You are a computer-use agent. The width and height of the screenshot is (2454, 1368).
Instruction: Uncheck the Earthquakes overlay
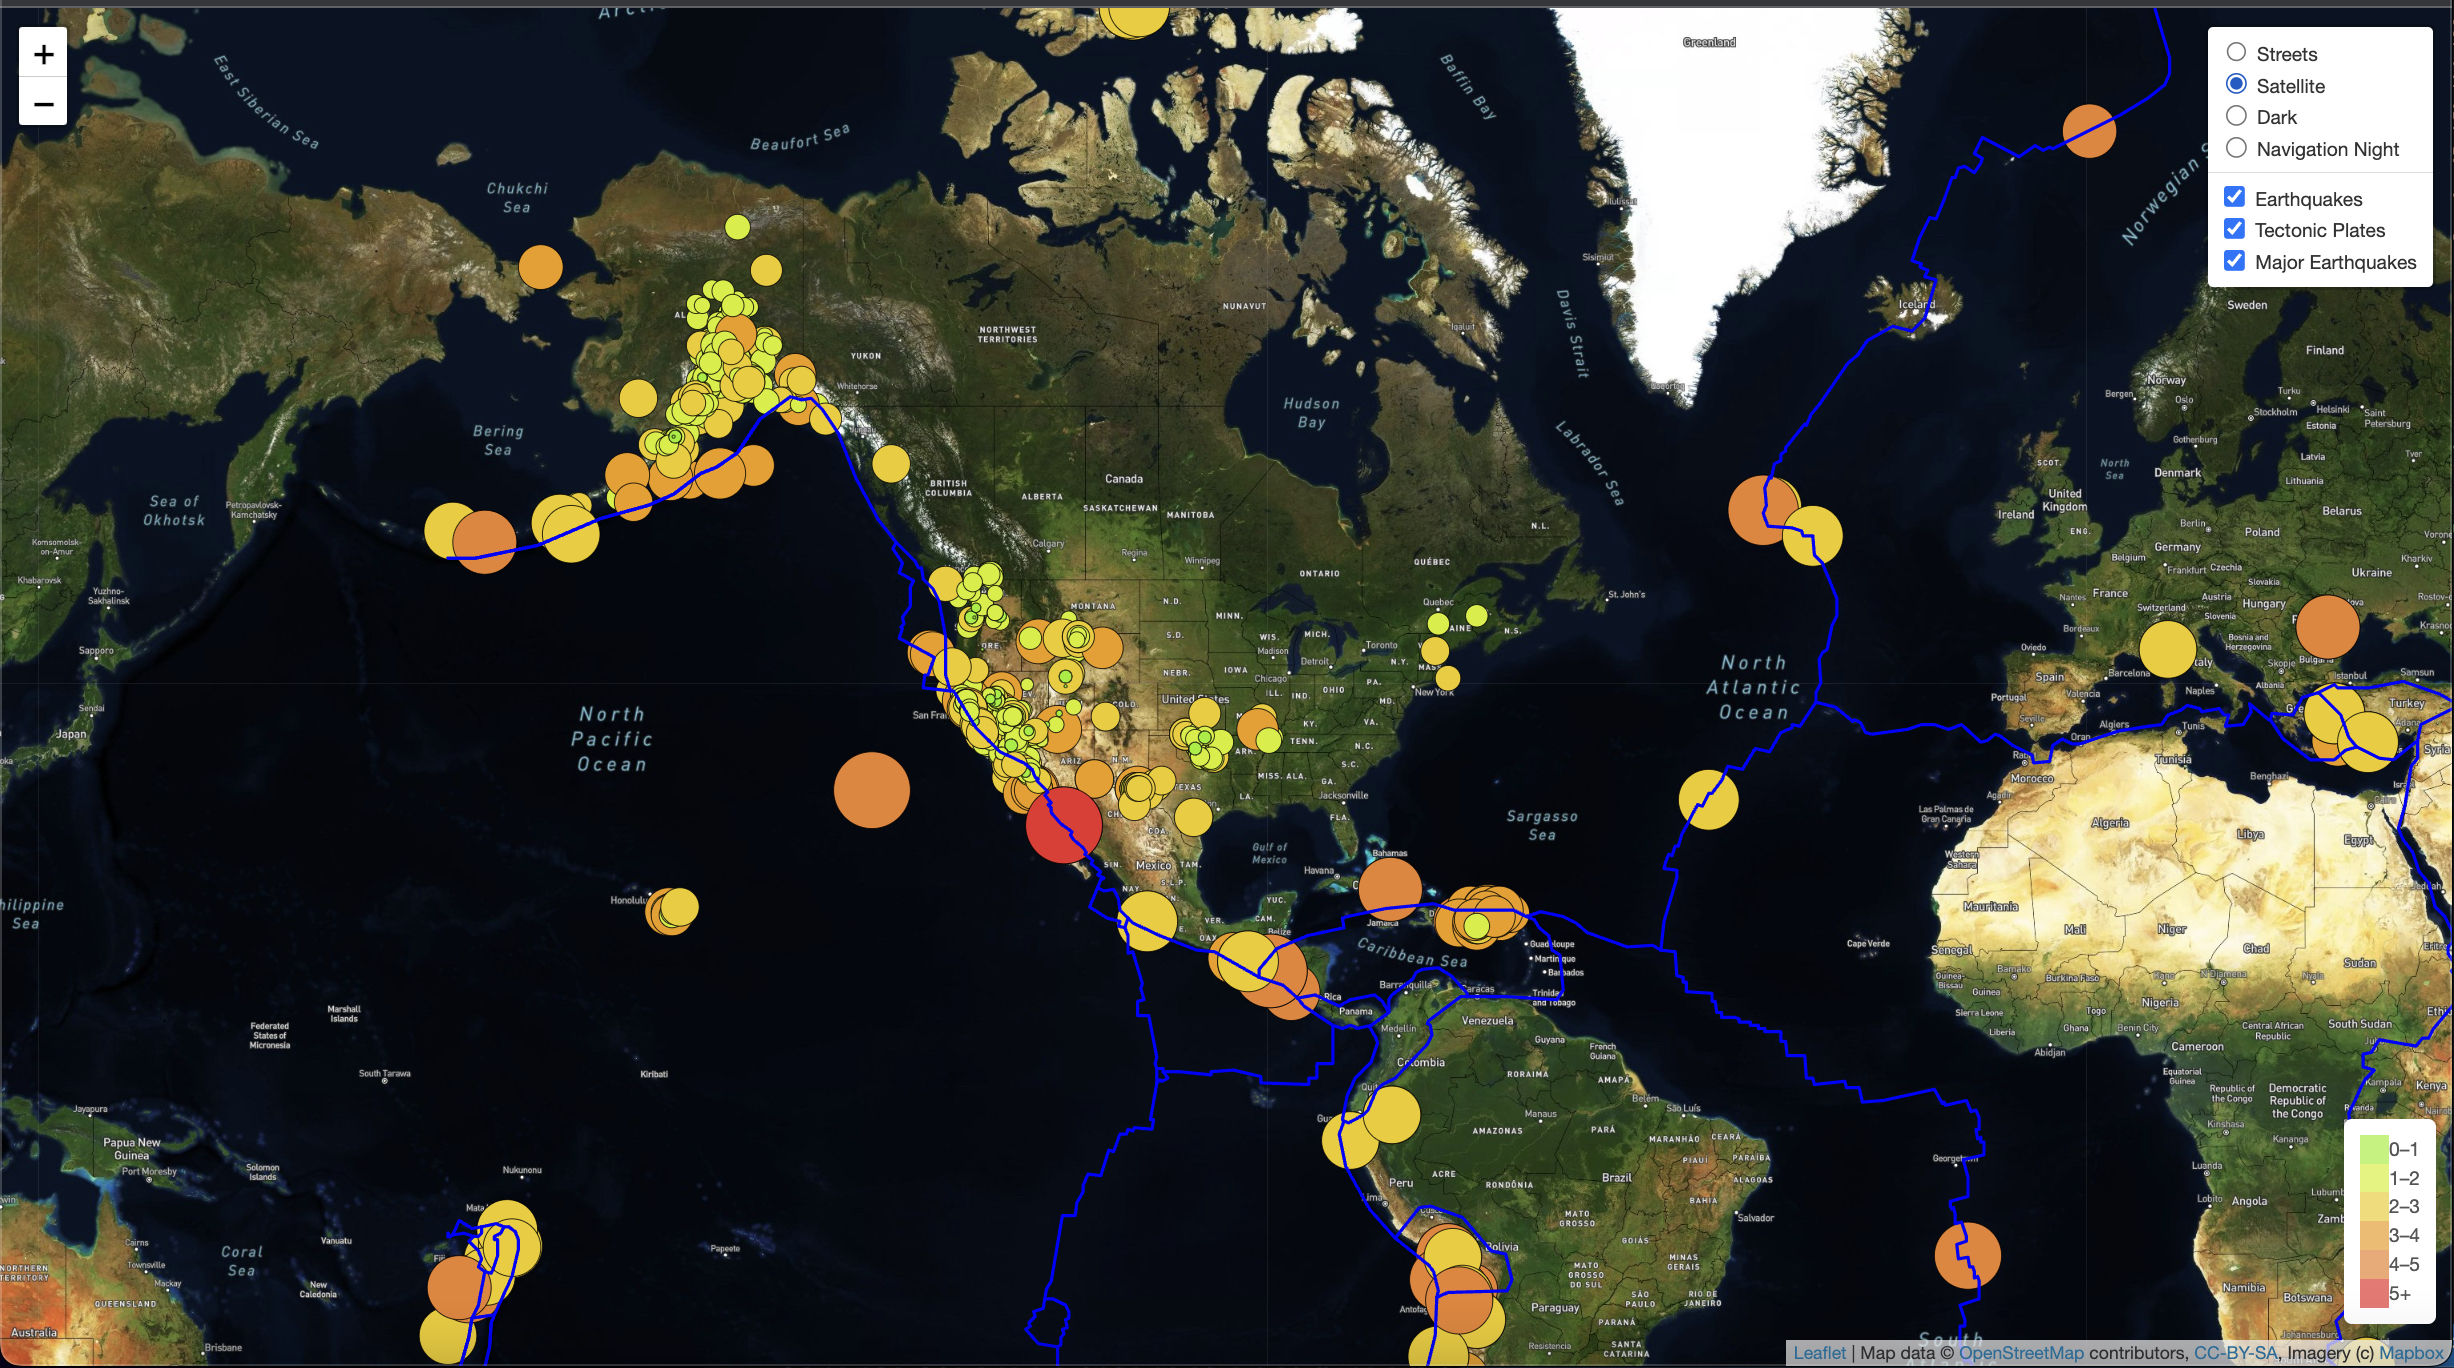[2235, 196]
